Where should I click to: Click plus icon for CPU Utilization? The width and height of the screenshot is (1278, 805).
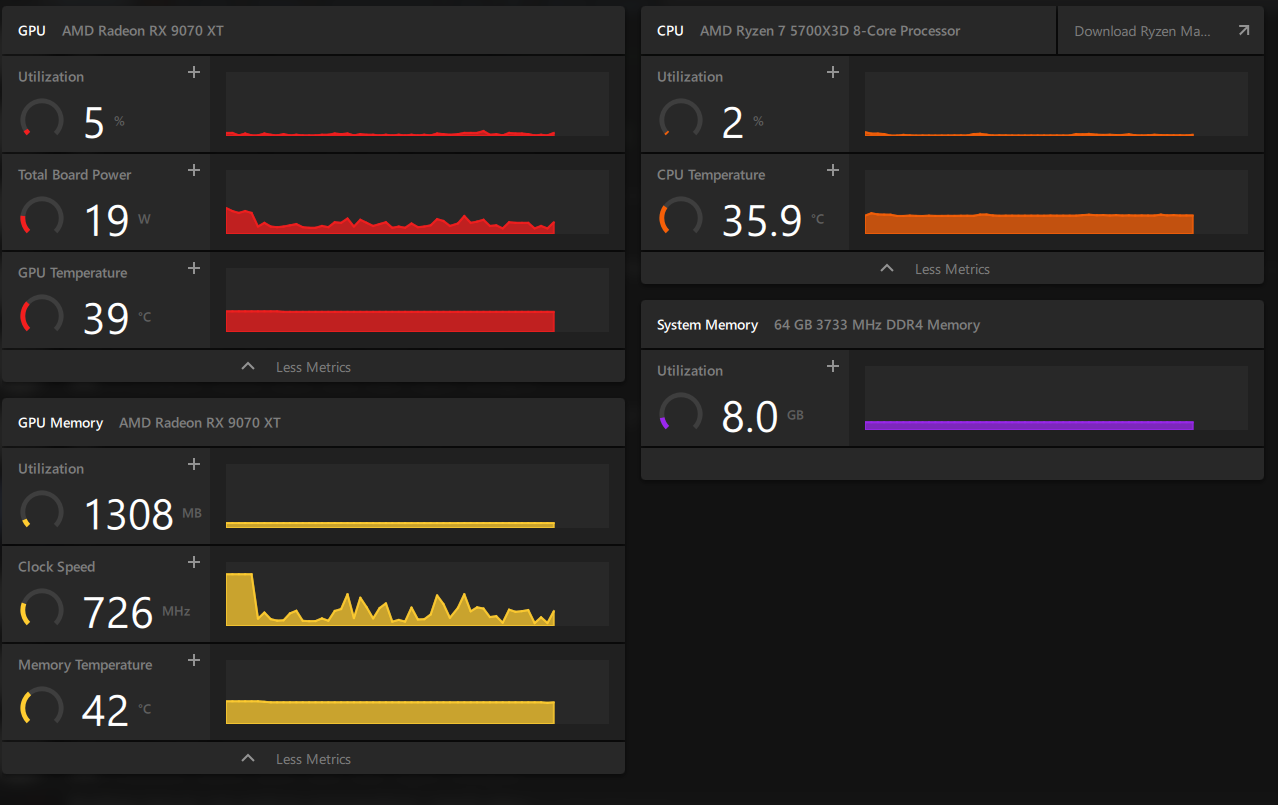click(x=832, y=72)
